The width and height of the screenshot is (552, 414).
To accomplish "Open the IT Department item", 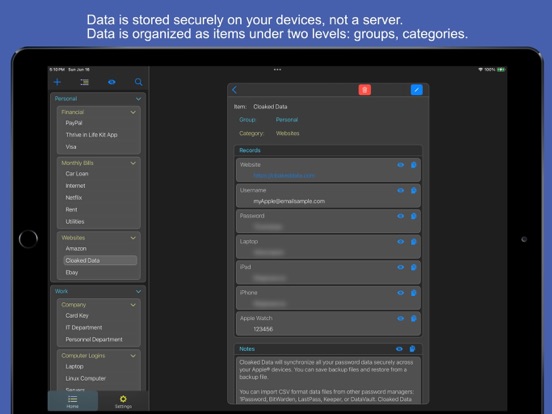I will point(84,327).
